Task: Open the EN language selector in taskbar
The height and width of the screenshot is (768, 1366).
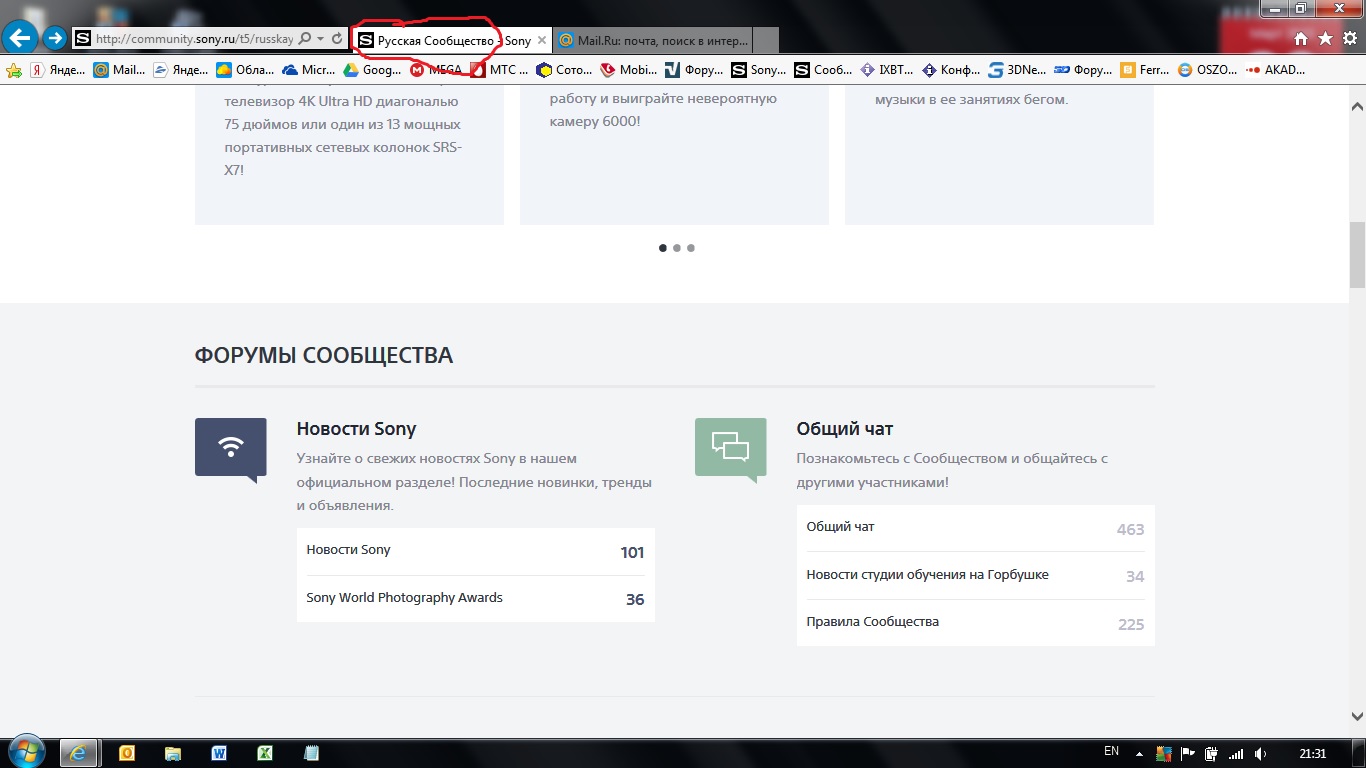Action: (1111, 751)
